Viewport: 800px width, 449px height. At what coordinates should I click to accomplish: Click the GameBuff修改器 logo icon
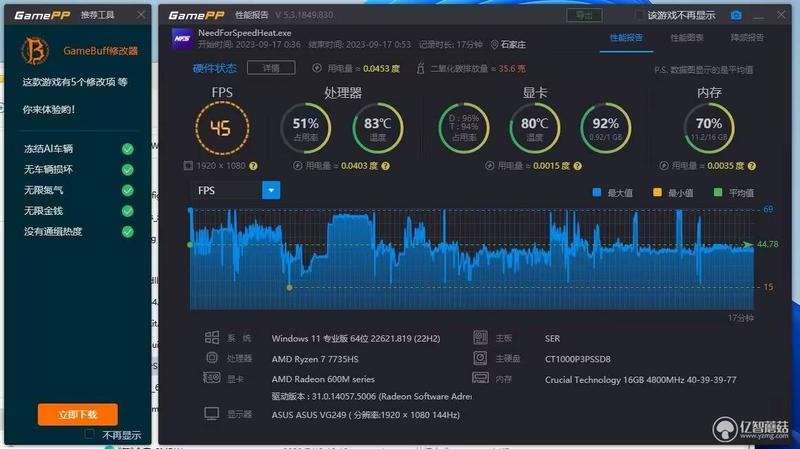tap(35, 51)
